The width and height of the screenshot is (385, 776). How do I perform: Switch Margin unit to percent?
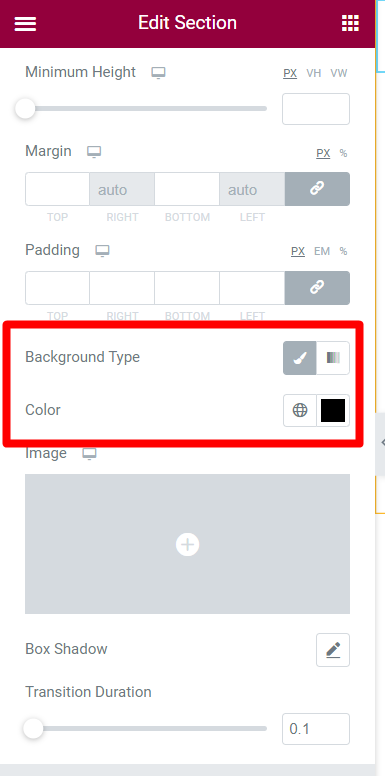tap(343, 153)
